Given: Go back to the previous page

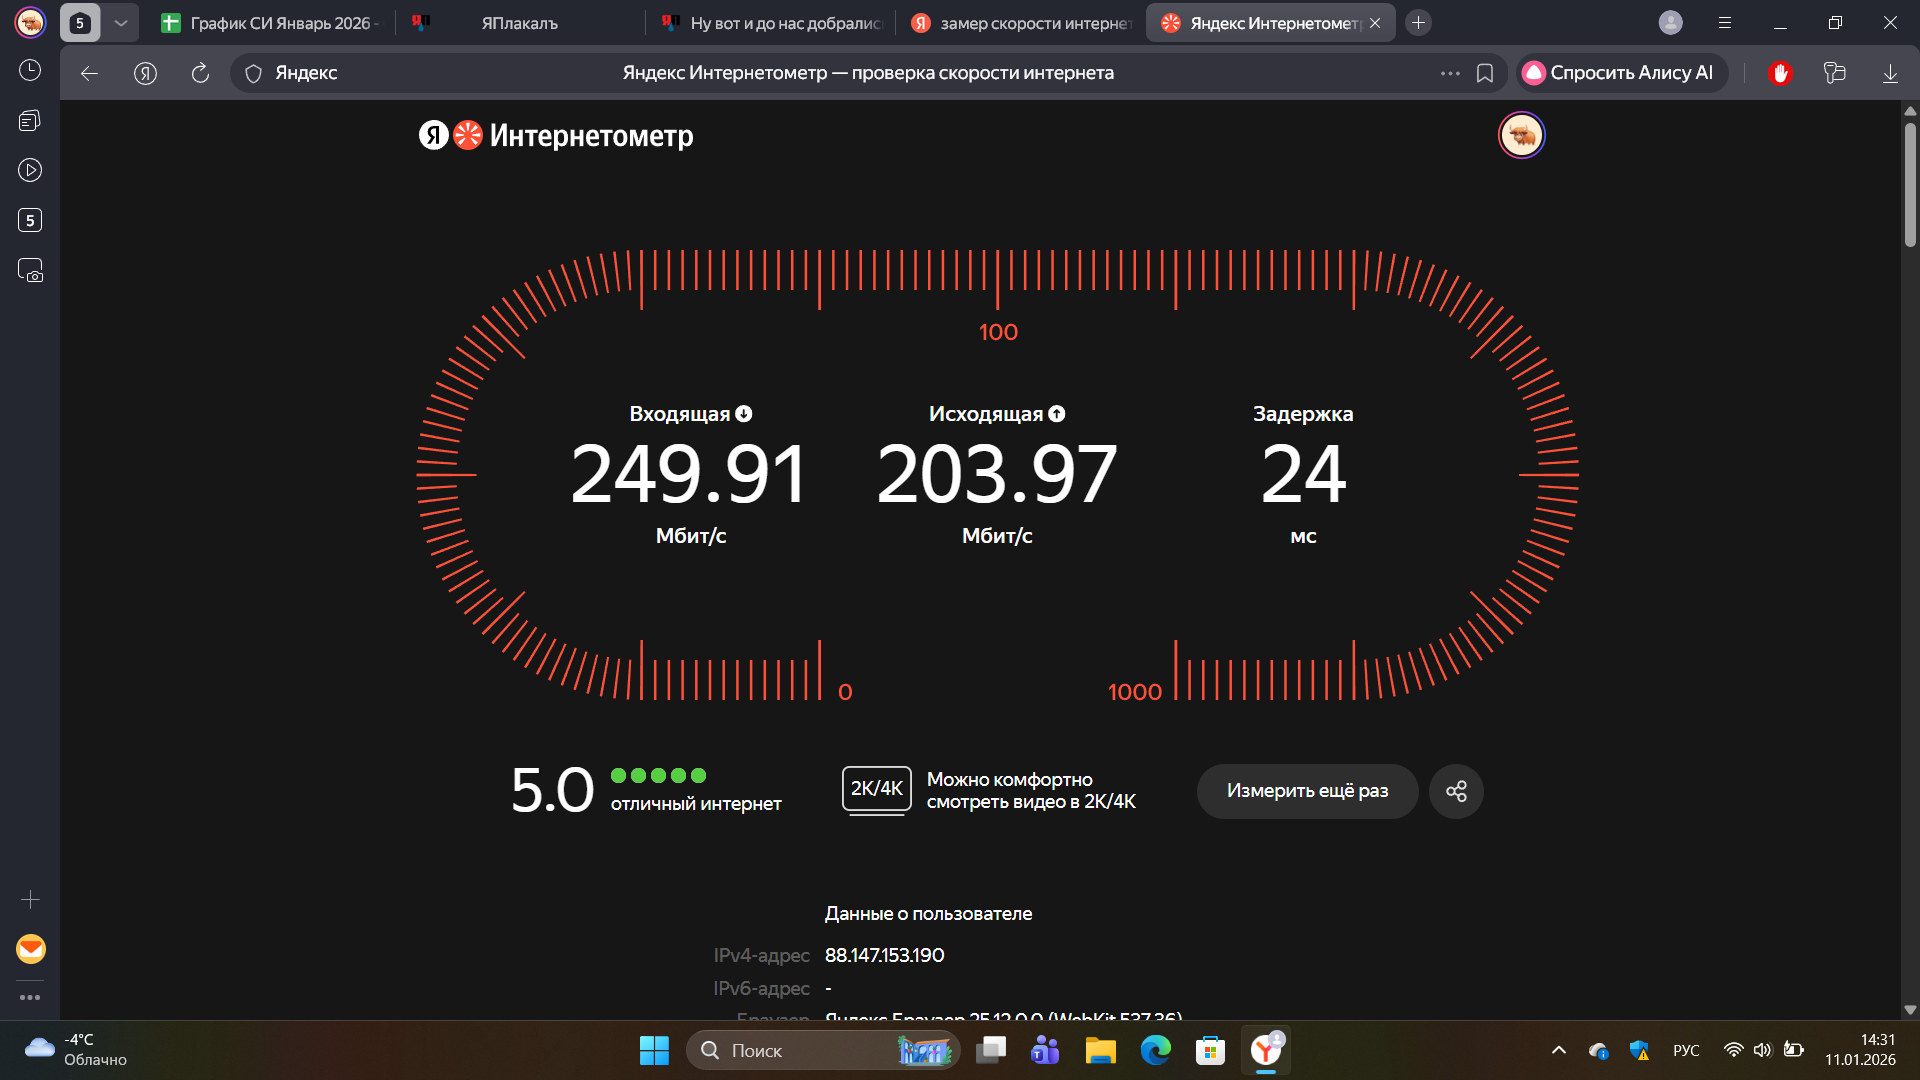Looking at the screenshot, I should (89, 73).
